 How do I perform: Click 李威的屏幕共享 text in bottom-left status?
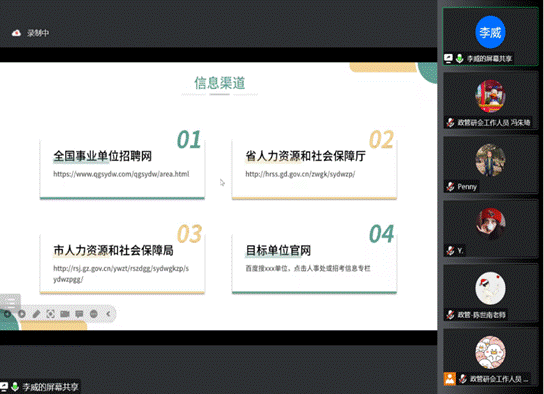tap(50, 387)
